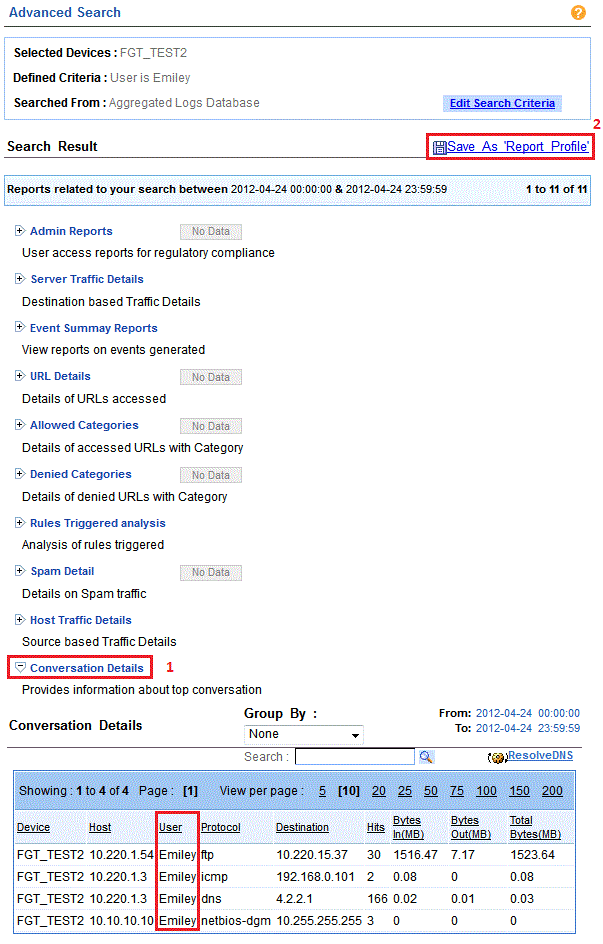Open the URL Details link
This screenshot has width=603, height=944.
coord(60,376)
